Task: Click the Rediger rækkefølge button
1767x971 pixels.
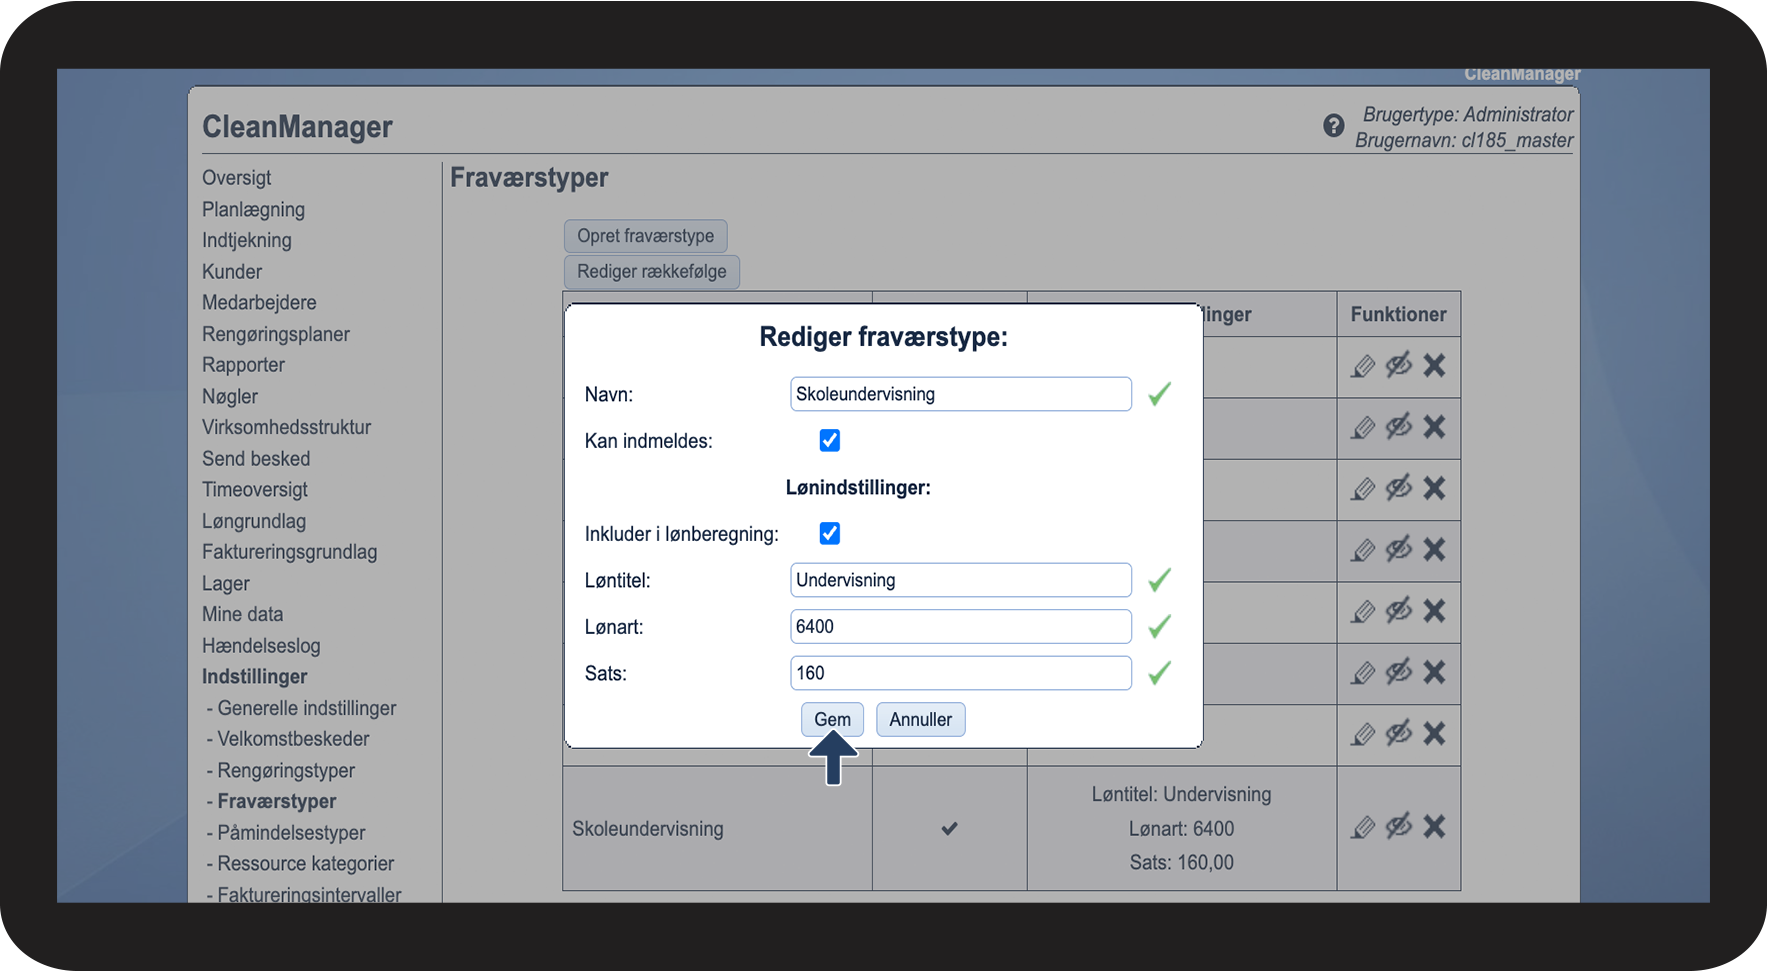Action: (652, 272)
